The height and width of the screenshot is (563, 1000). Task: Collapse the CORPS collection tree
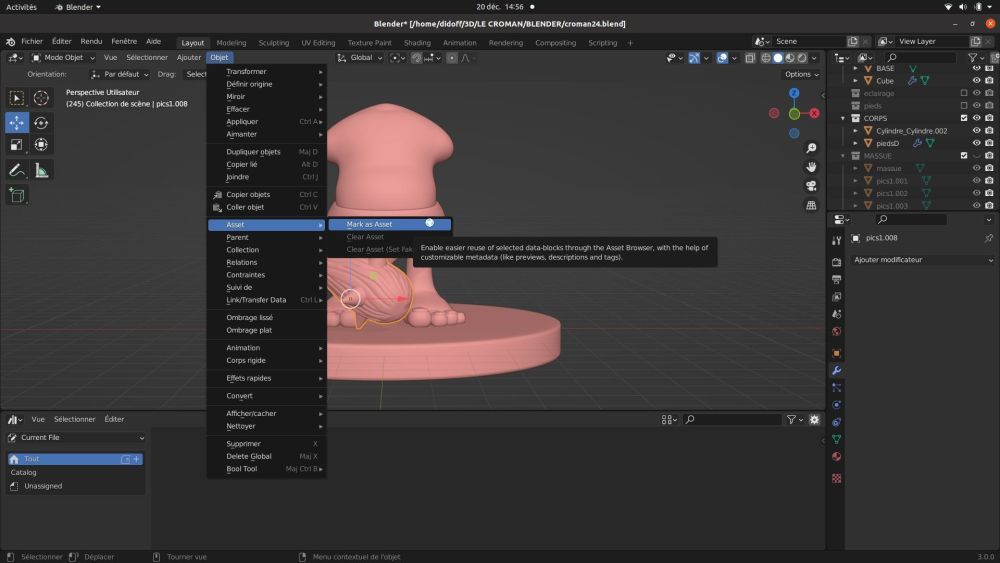click(842, 119)
